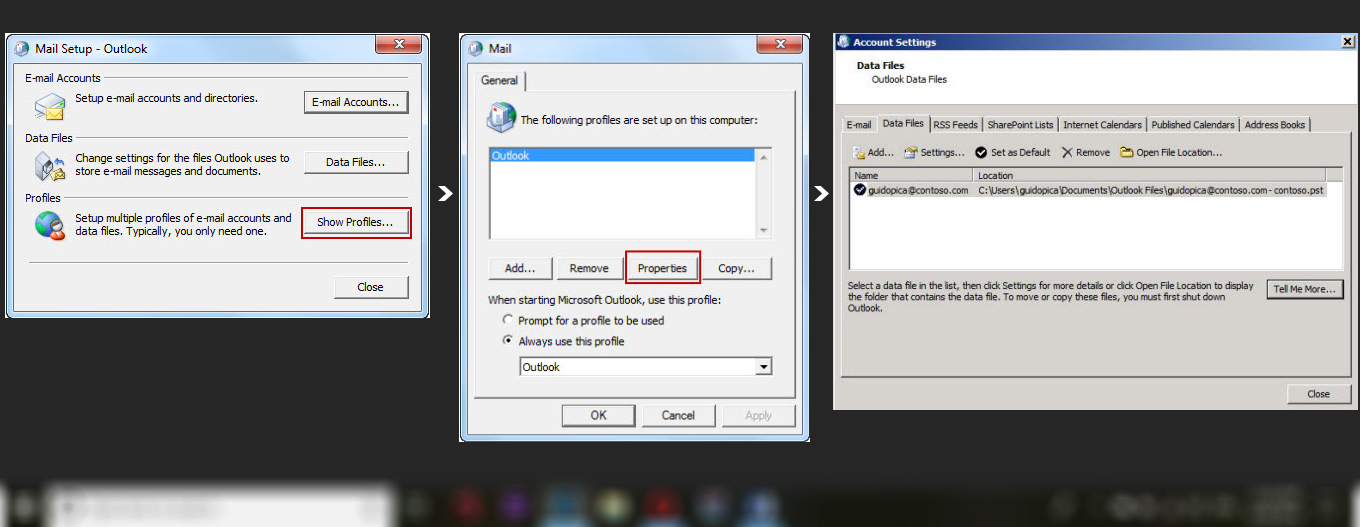Select the Outlook profile in list
1360x527 pixels.
click(622, 156)
